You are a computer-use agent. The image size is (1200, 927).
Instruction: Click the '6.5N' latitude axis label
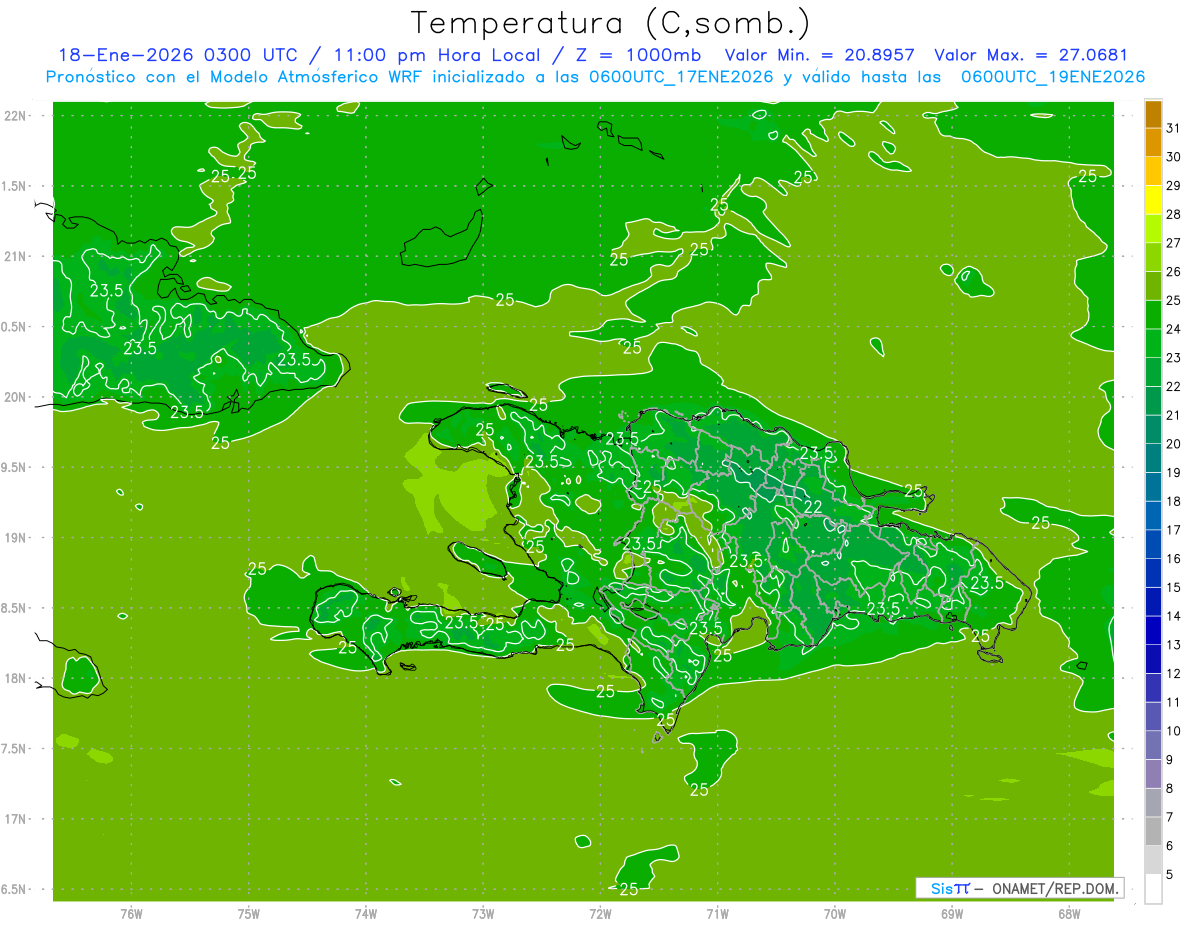pos(15,890)
